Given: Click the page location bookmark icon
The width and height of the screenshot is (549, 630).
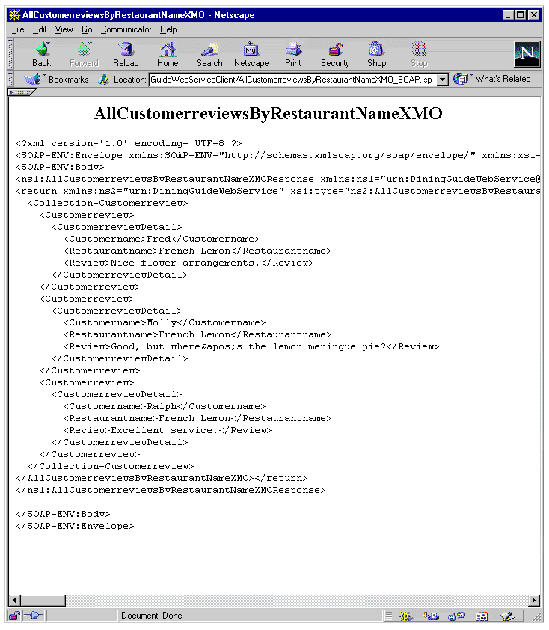Looking at the screenshot, I should click(104, 80).
